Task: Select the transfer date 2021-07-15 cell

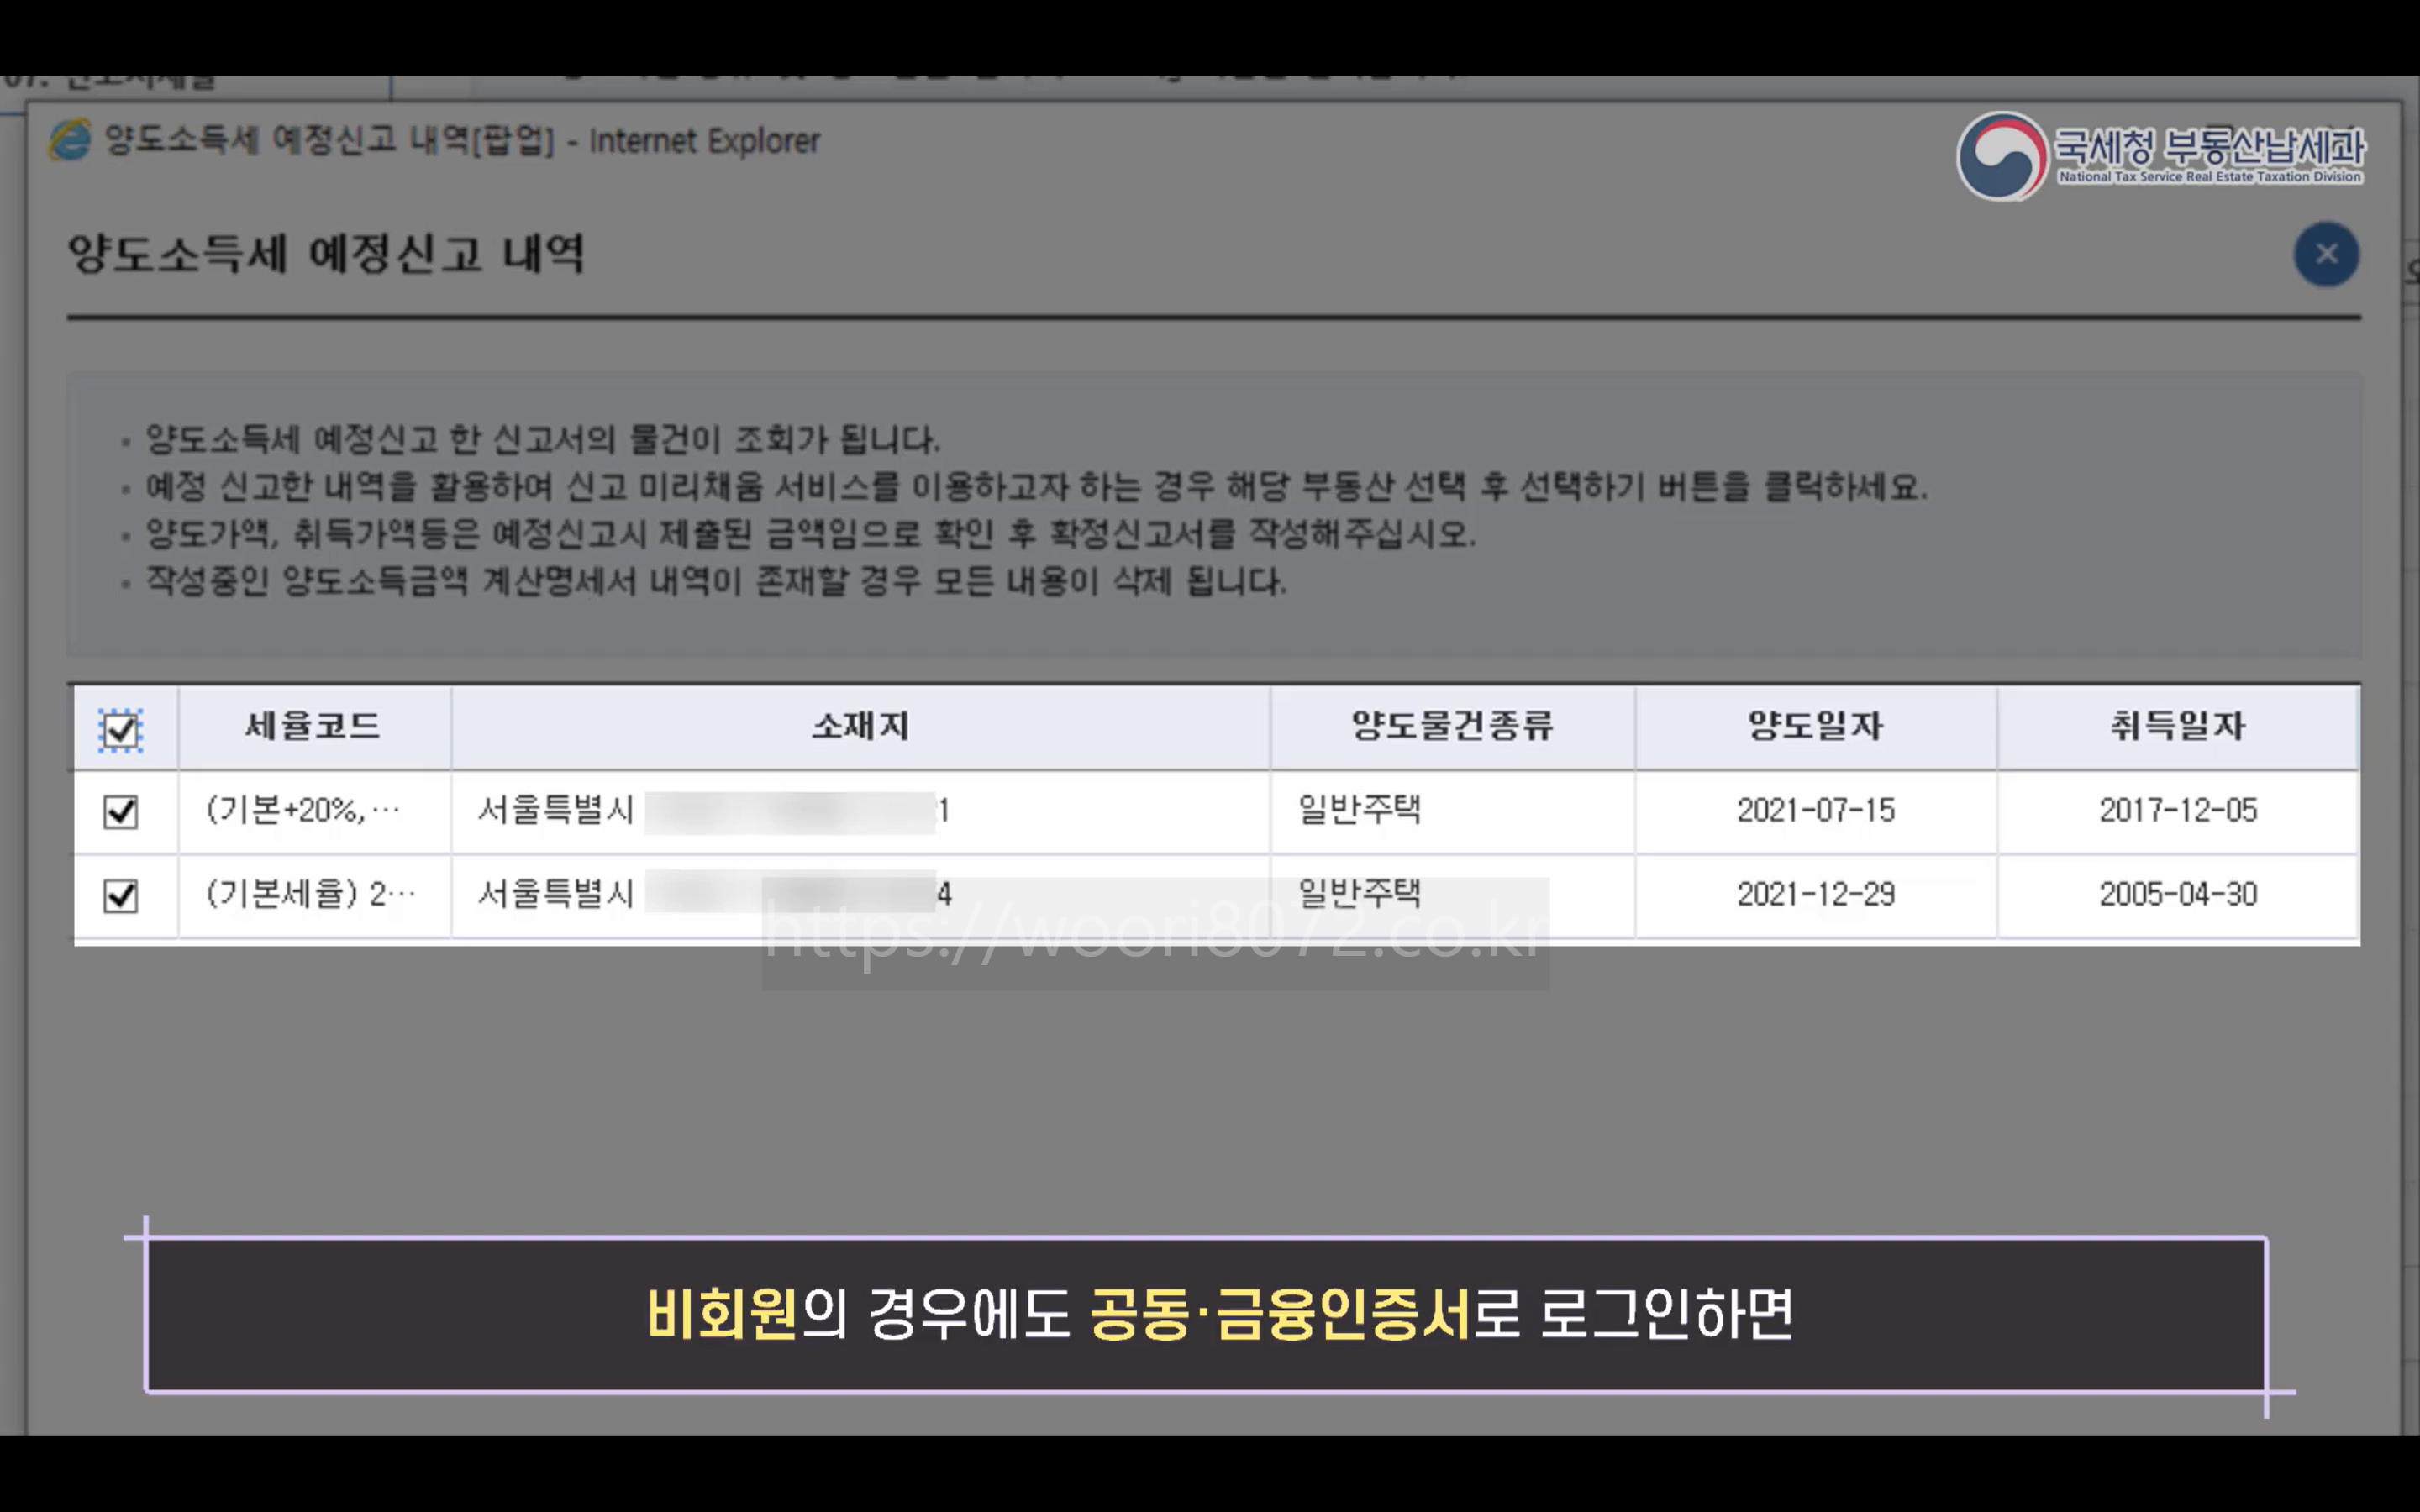Action: (1815, 811)
